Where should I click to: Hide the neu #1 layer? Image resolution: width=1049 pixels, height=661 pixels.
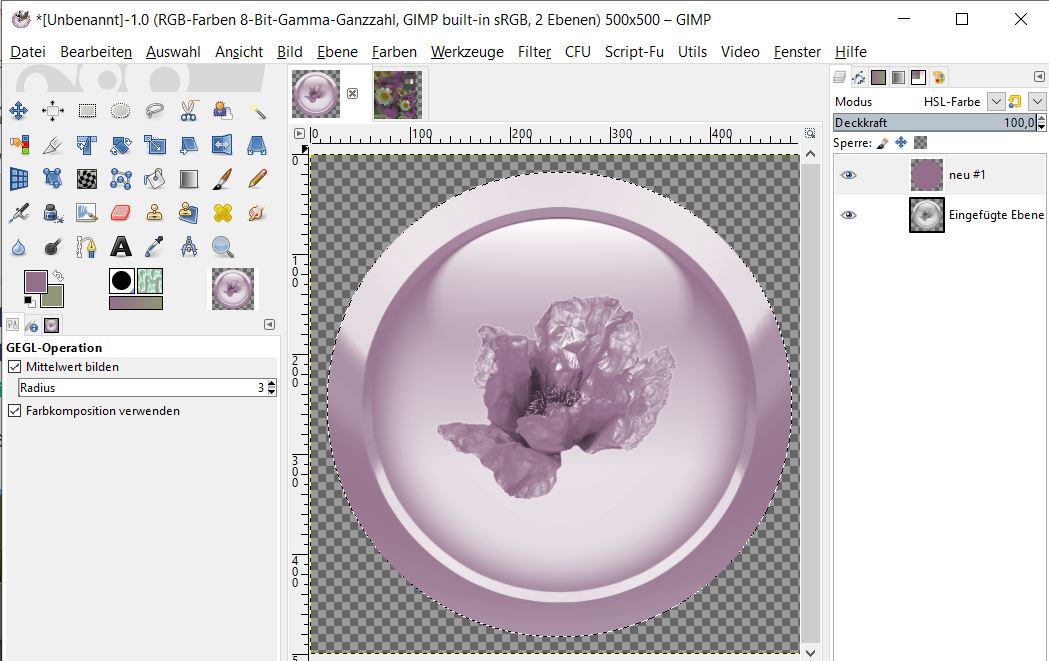coord(848,175)
